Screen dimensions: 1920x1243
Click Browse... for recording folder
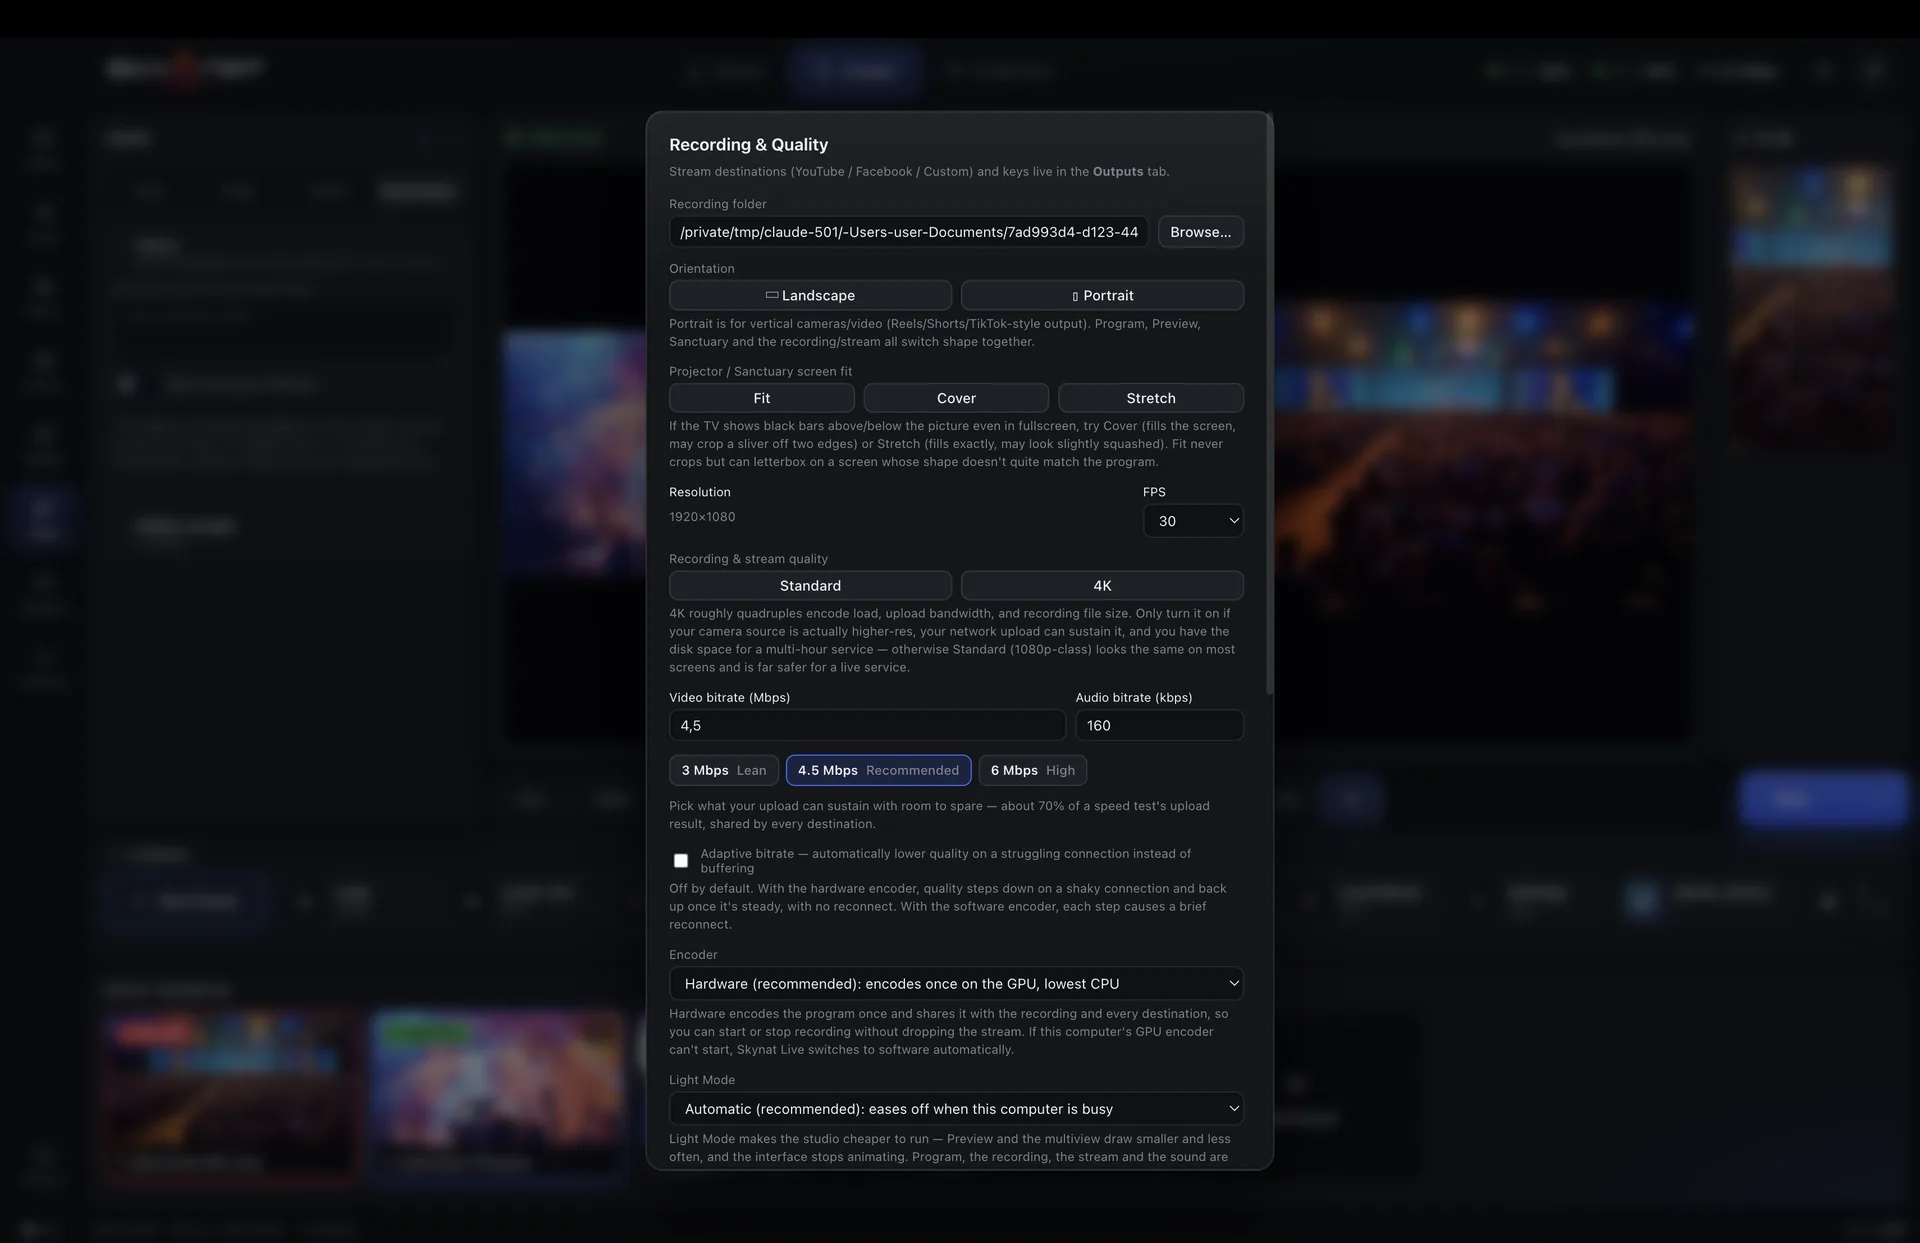(1200, 232)
